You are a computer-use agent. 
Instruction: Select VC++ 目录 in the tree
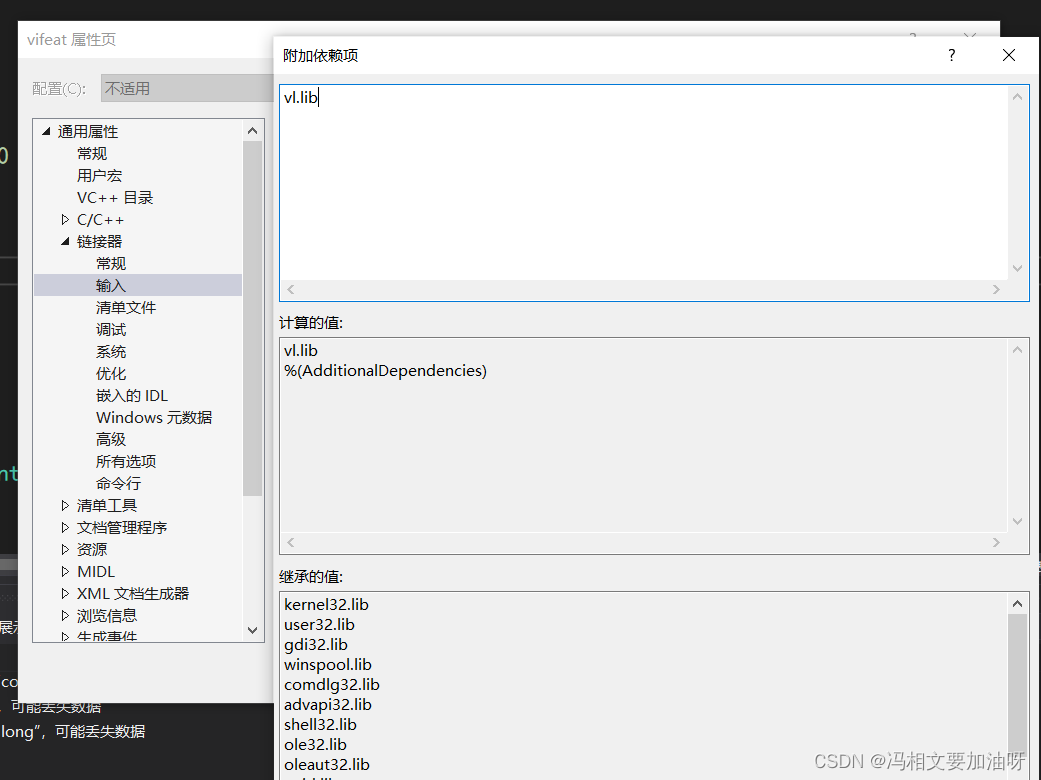115,197
